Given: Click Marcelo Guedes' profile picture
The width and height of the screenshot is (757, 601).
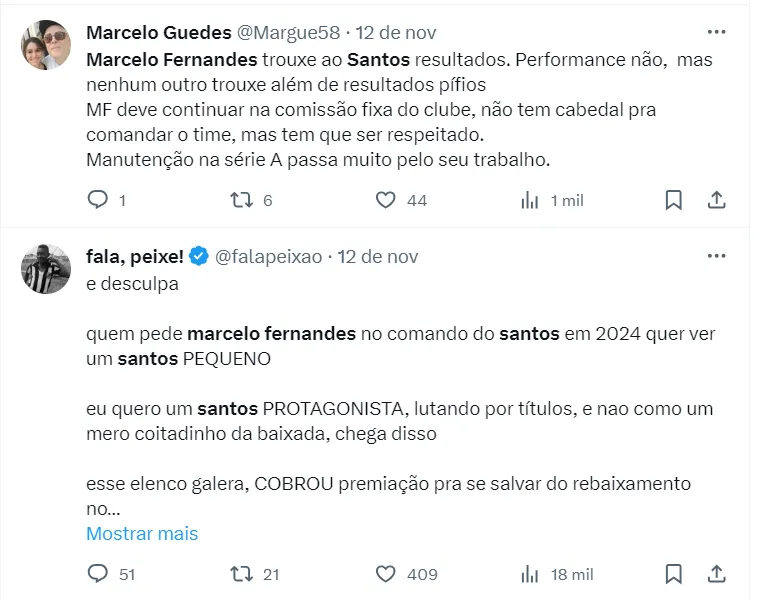Looking at the screenshot, I should [46, 45].
